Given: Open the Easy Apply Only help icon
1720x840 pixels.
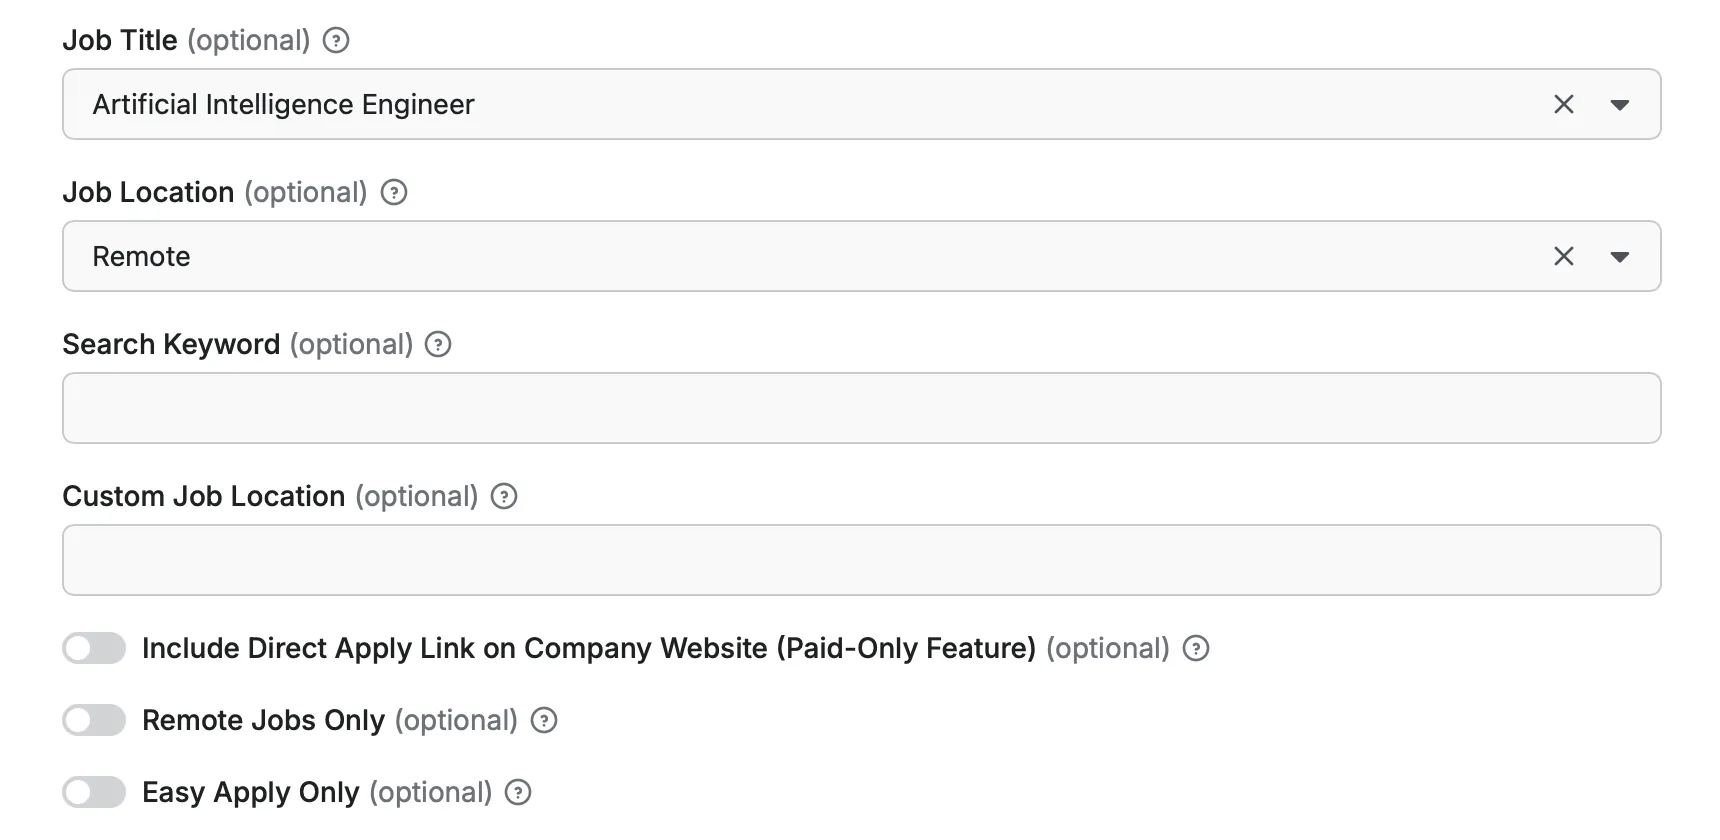Looking at the screenshot, I should pyautogui.click(x=518, y=793).
